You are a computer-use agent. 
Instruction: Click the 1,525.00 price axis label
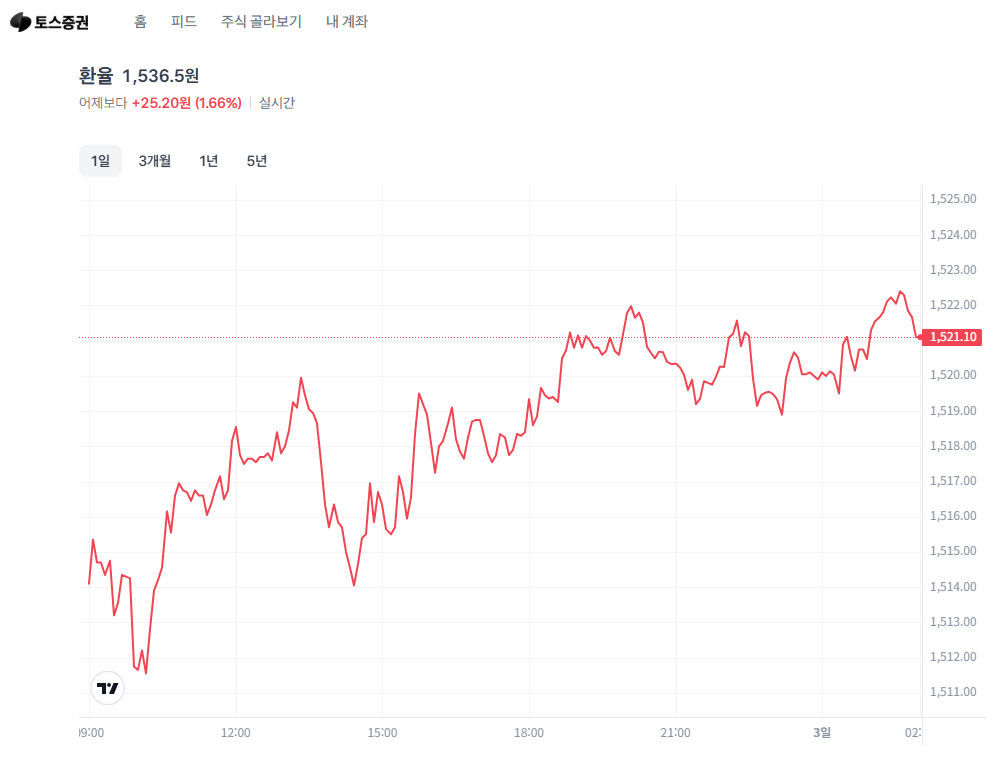953,199
